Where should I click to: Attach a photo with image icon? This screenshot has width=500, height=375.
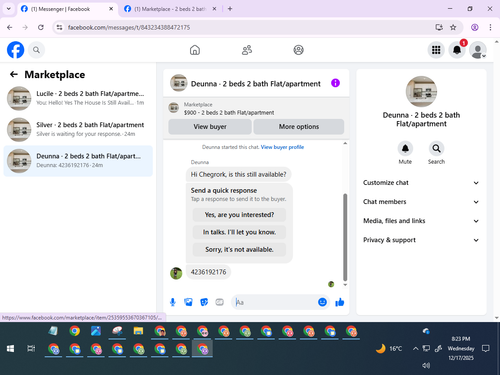pos(188,302)
